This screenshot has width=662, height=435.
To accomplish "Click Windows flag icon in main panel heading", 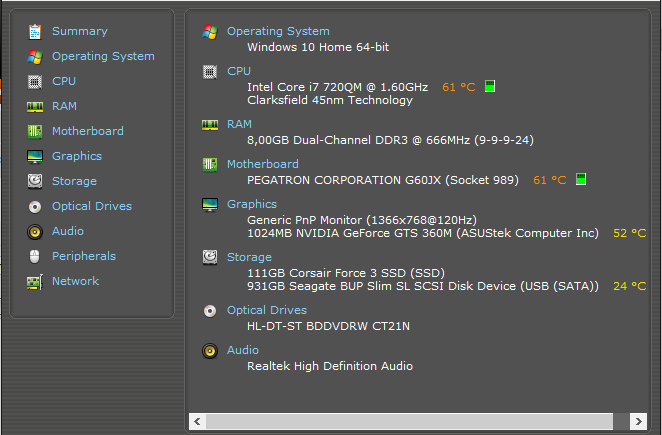I will pyautogui.click(x=210, y=32).
